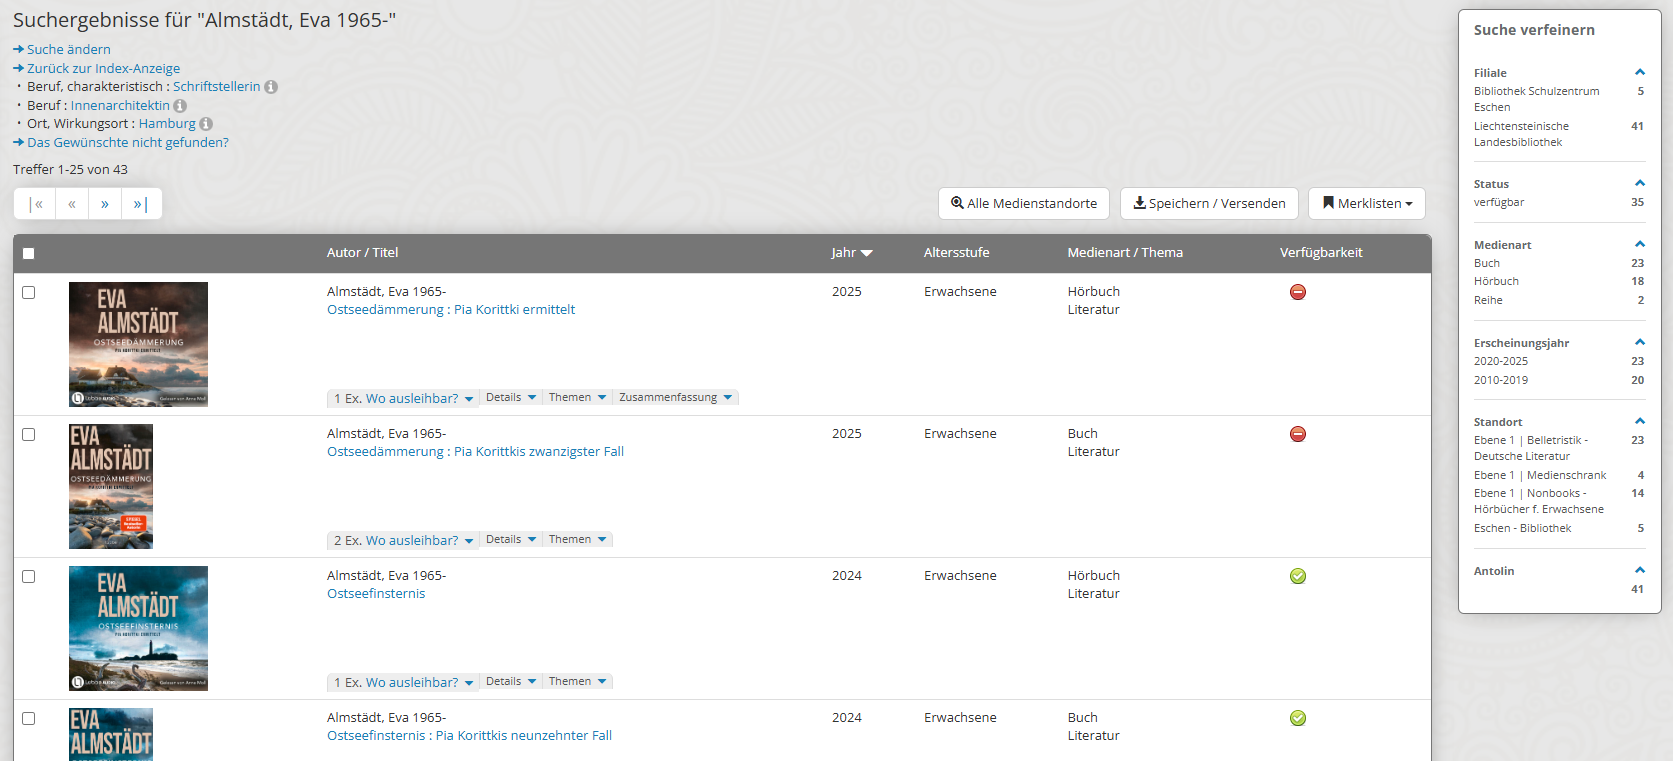Select the checkbox for the Ostseefinsternis audiobook row
This screenshot has width=1673, height=761.
(29, 577)
